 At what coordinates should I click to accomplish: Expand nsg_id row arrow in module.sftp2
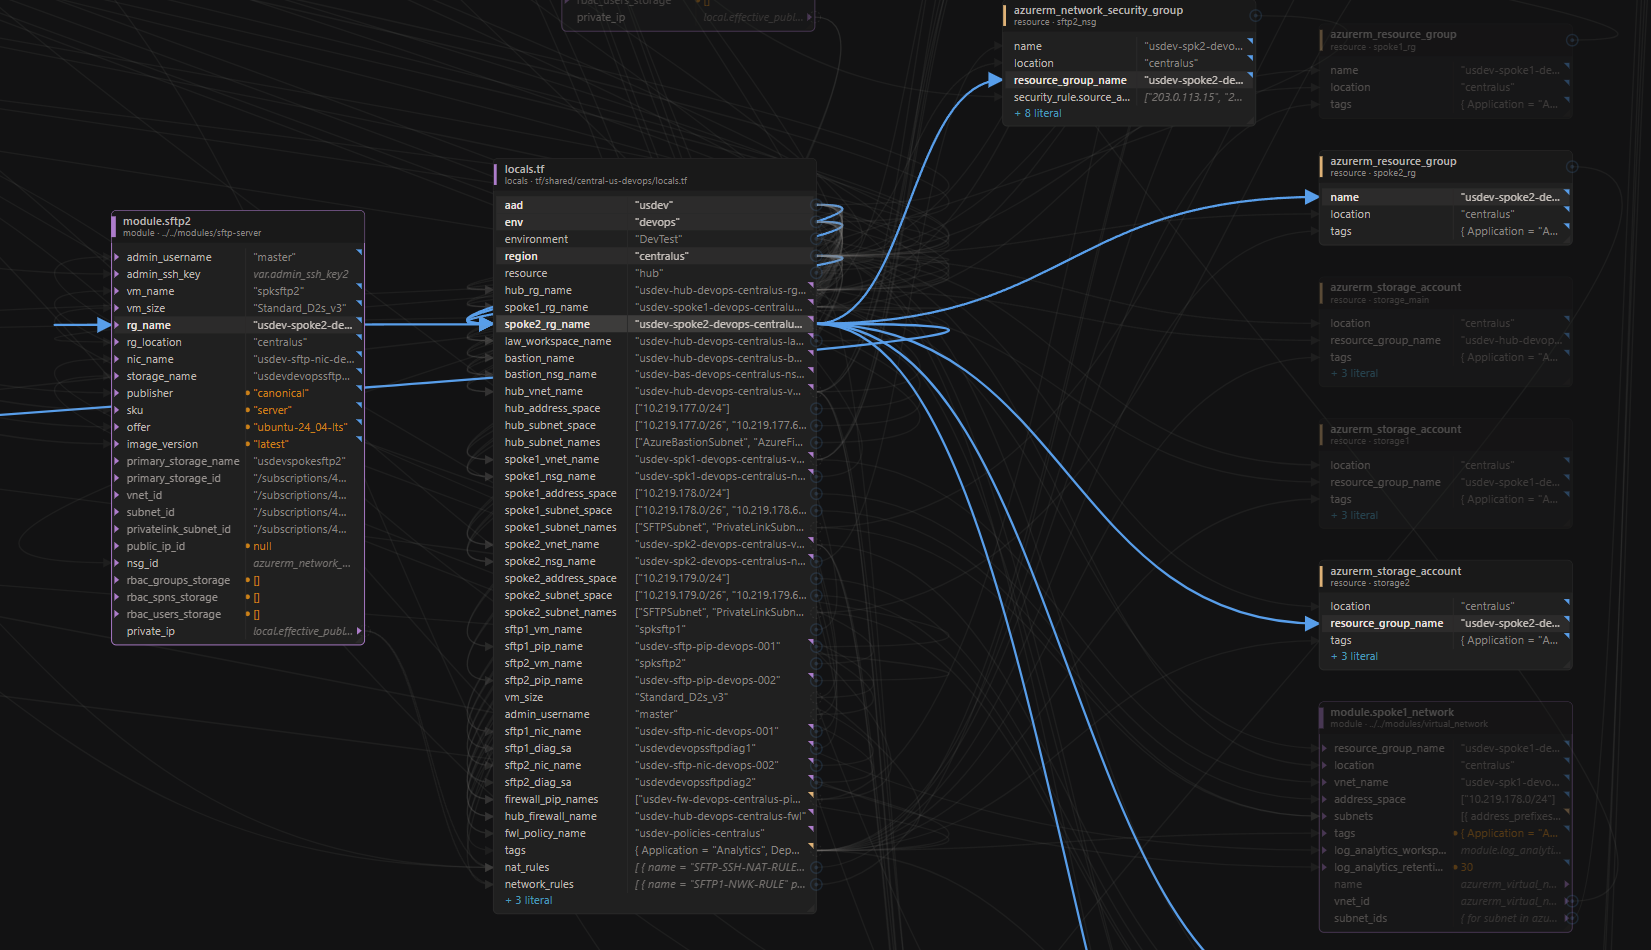117,563
